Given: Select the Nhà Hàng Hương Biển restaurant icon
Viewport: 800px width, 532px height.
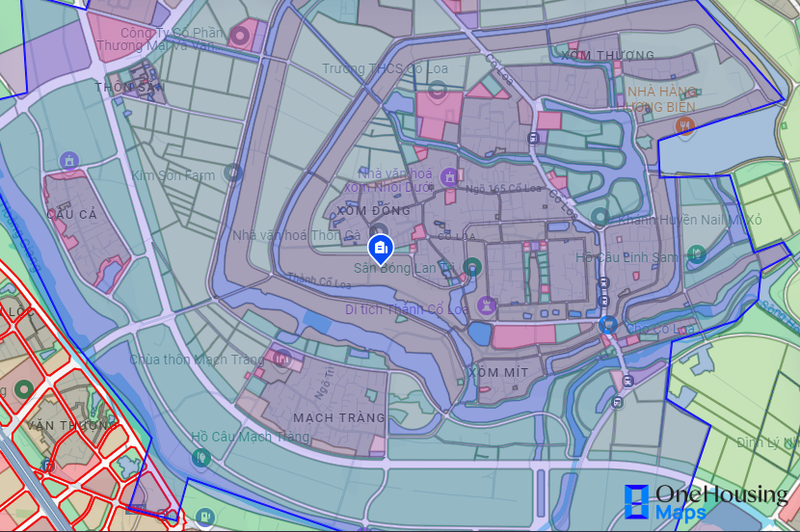Looking at the screenshot, I should [685, 125].
